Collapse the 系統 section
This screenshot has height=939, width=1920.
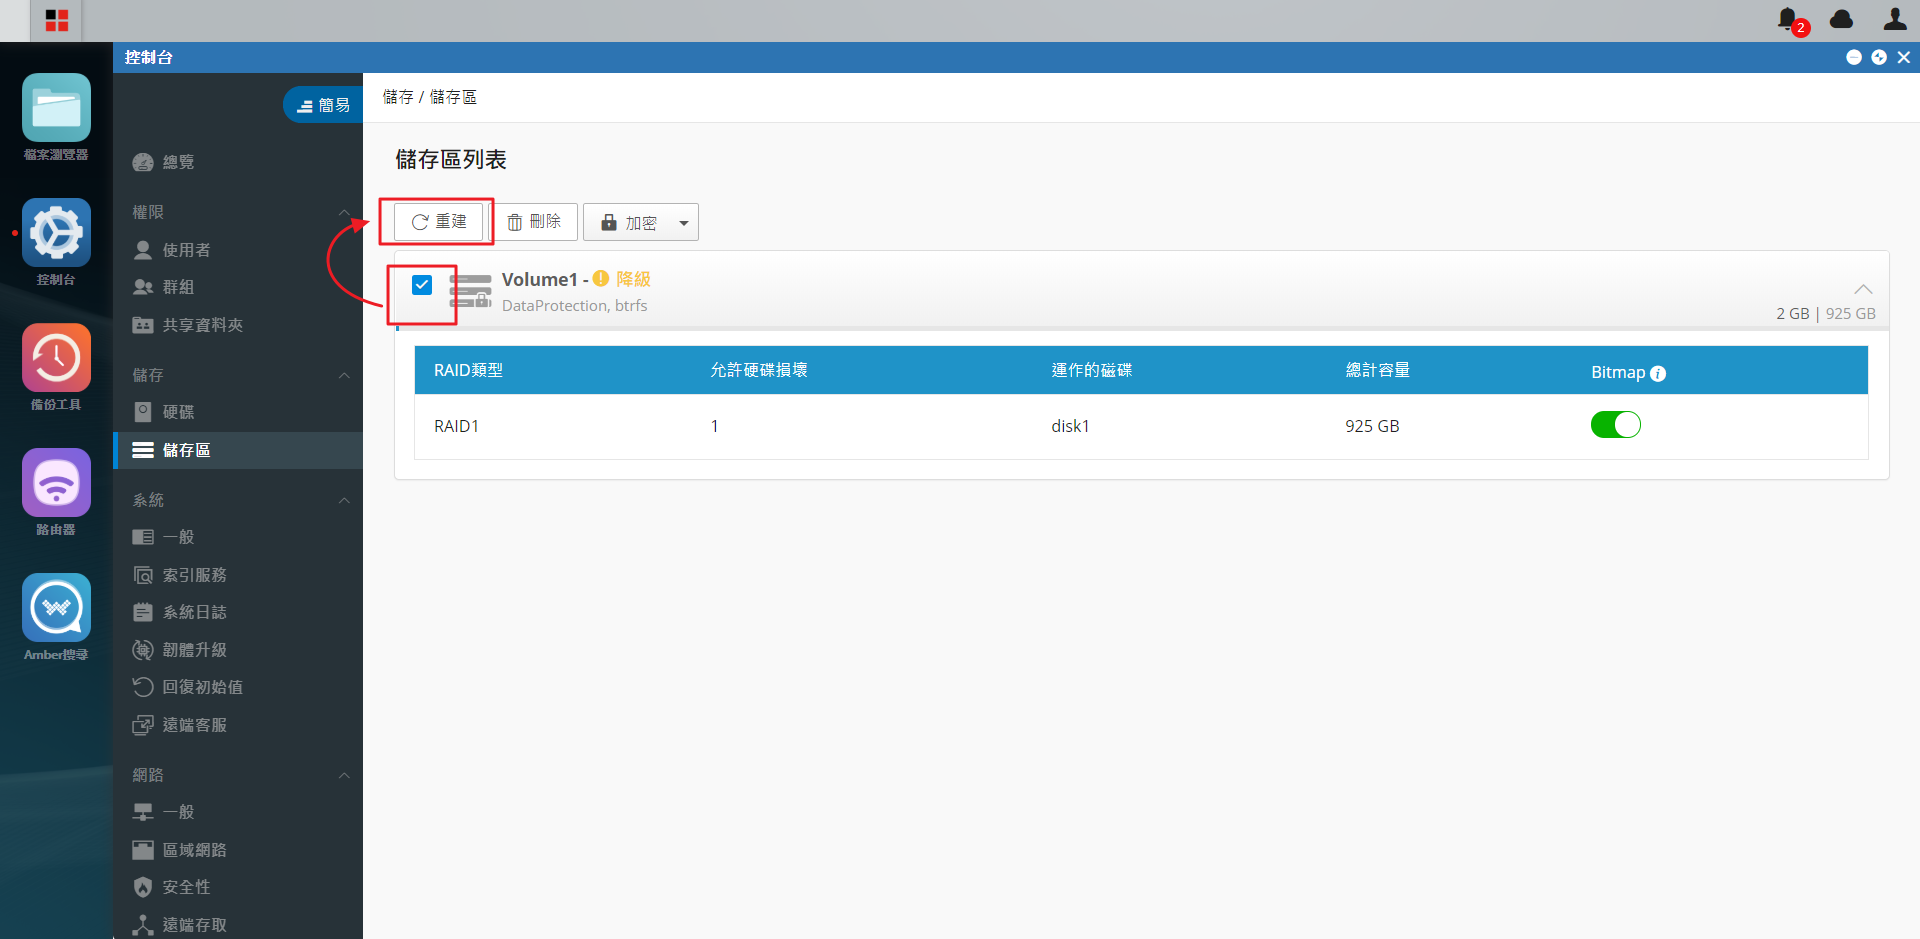[344, 500]
